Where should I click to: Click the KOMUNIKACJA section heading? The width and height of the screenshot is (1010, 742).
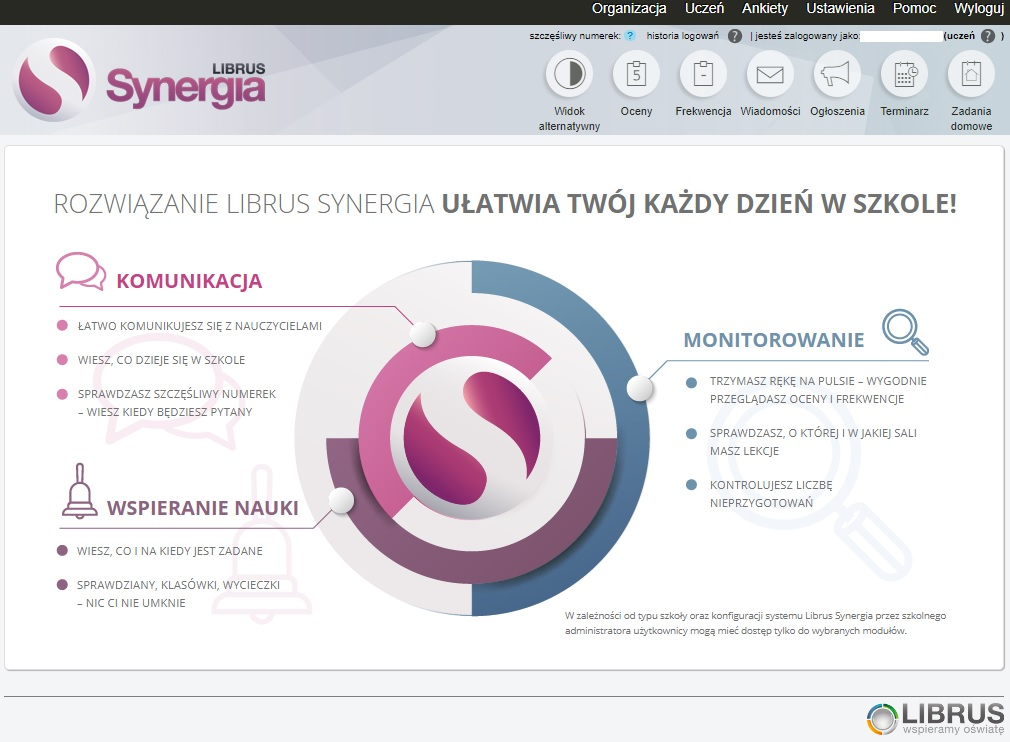pos(190,281)
